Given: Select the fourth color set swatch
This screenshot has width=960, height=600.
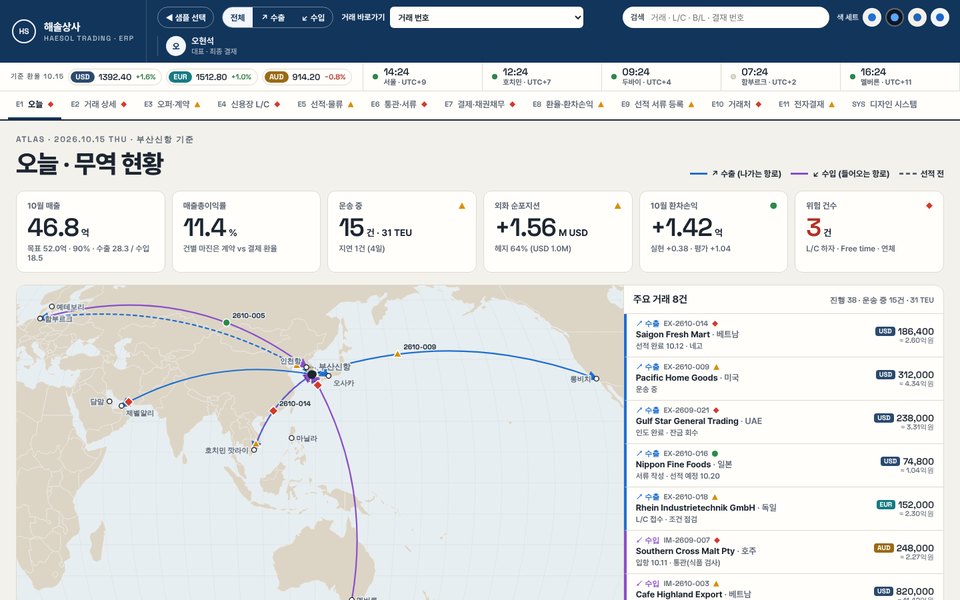Looking at the screenshot, I should [940, 18].
